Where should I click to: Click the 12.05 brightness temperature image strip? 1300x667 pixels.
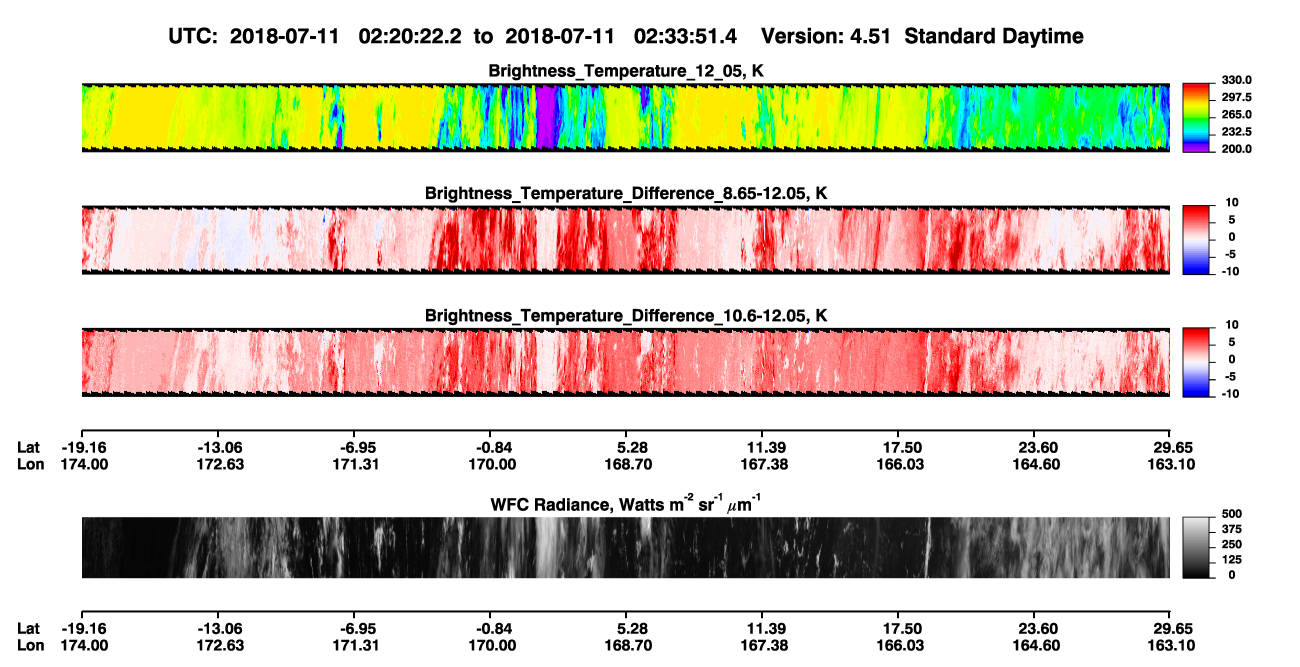(626, 118)
